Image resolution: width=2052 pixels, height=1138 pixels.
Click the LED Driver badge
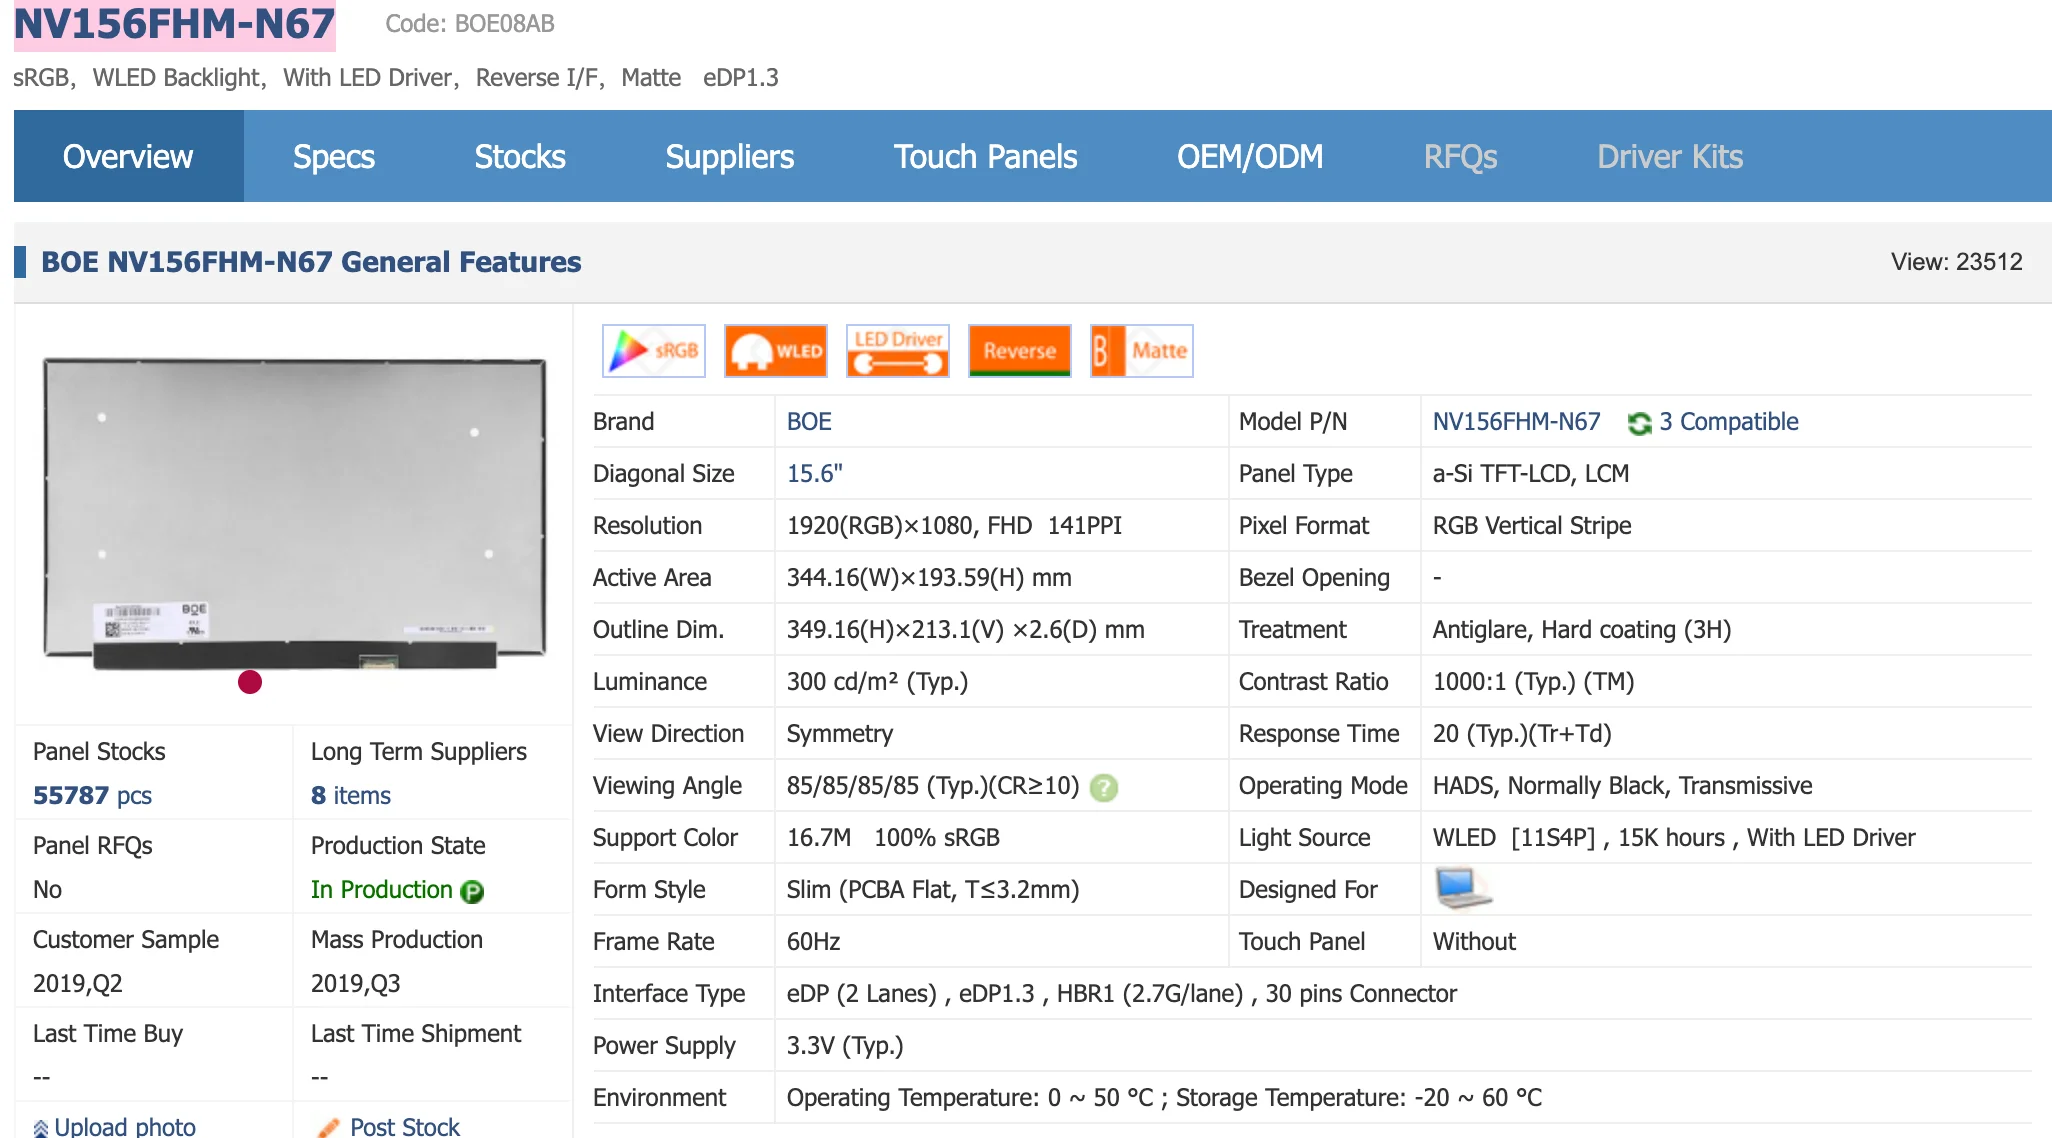click(898, 351)
